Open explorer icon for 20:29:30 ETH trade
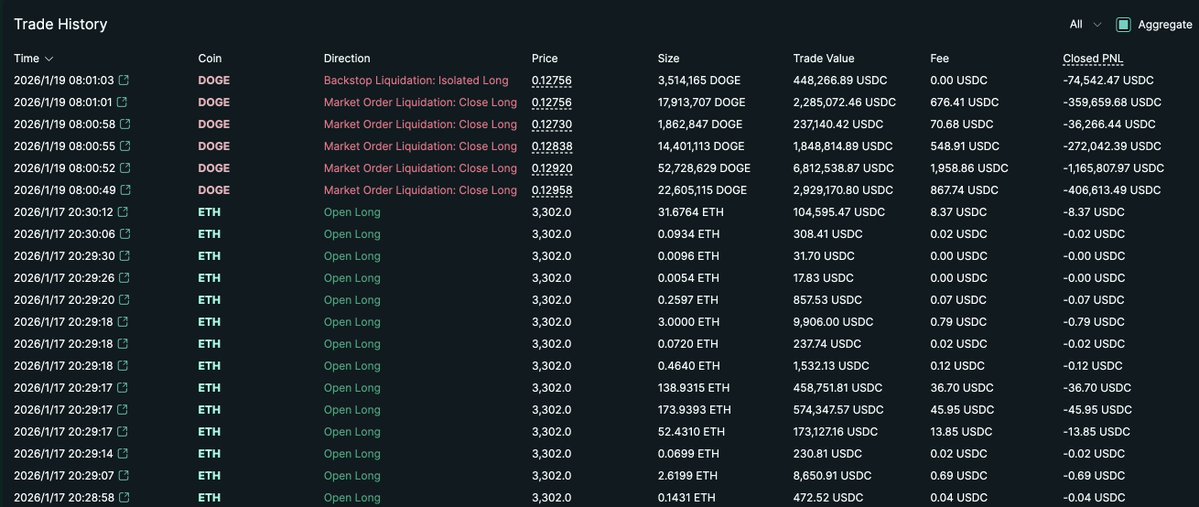The image size is (1199, 507). [123, 256]
